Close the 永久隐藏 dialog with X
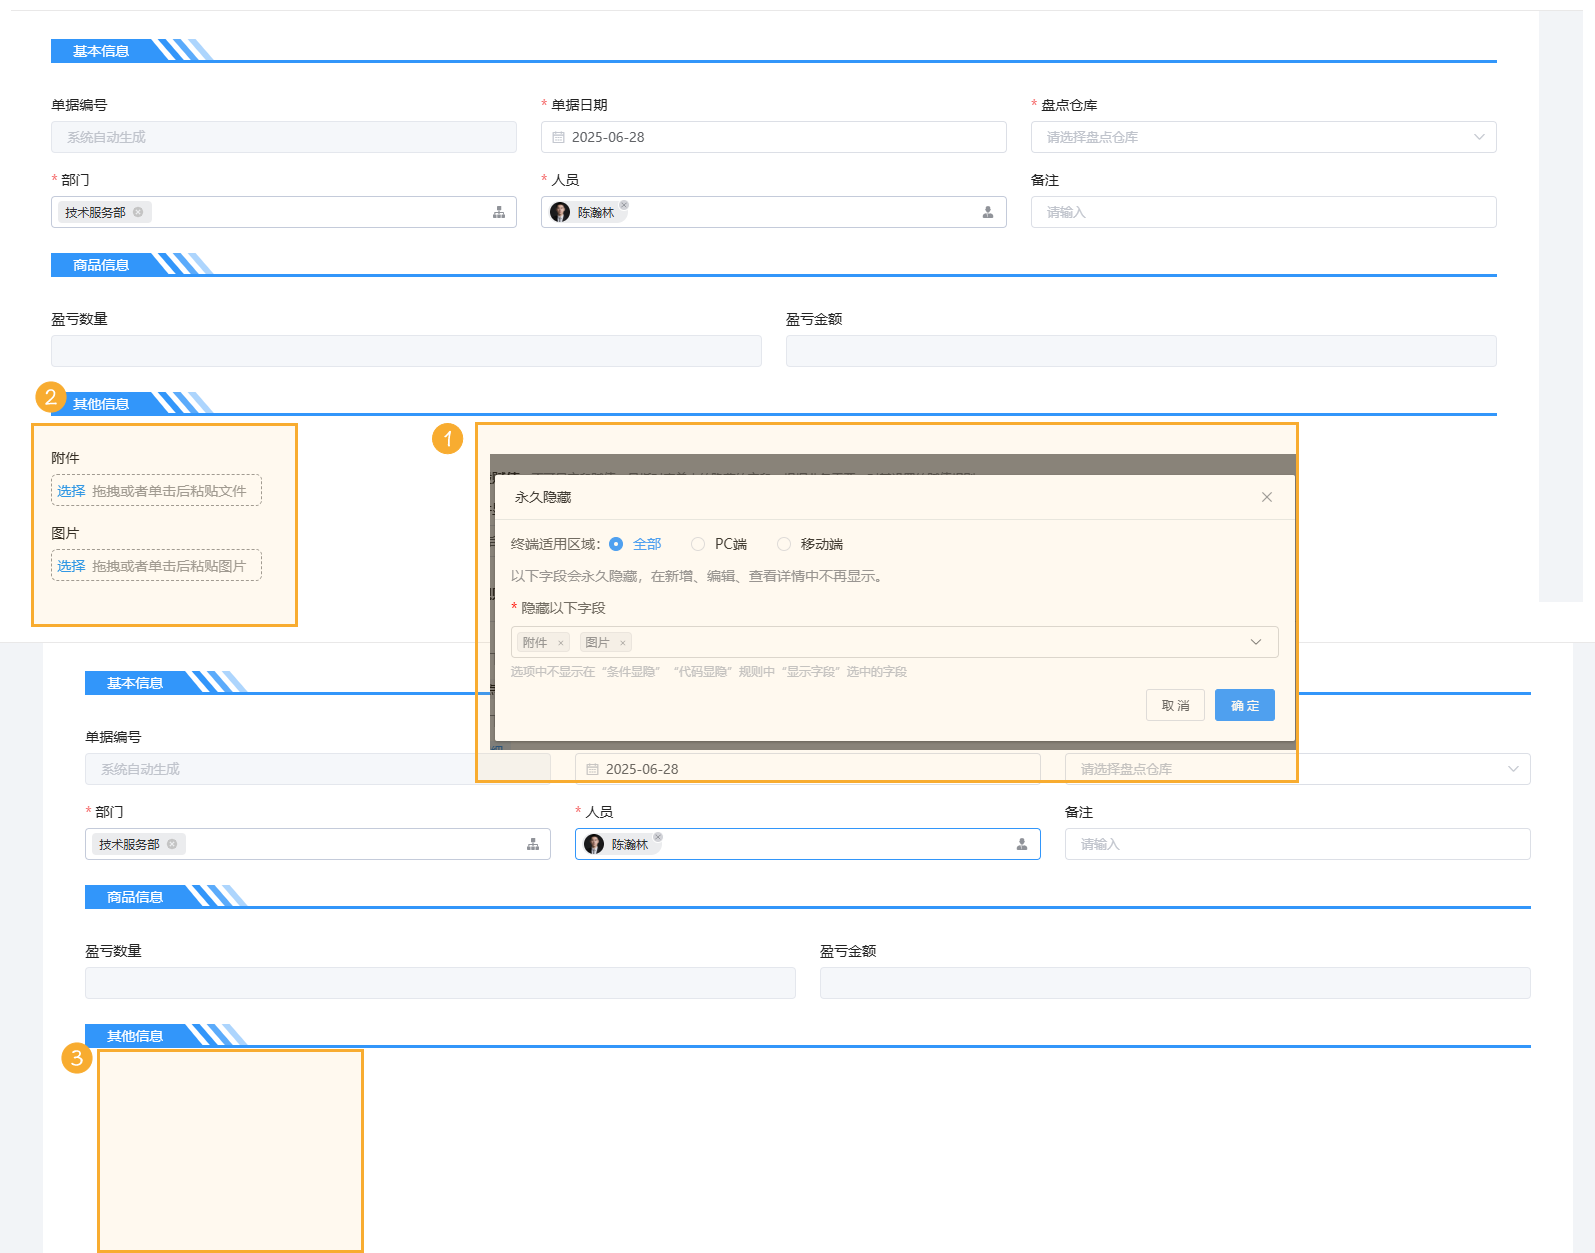 coord(1267,497)
